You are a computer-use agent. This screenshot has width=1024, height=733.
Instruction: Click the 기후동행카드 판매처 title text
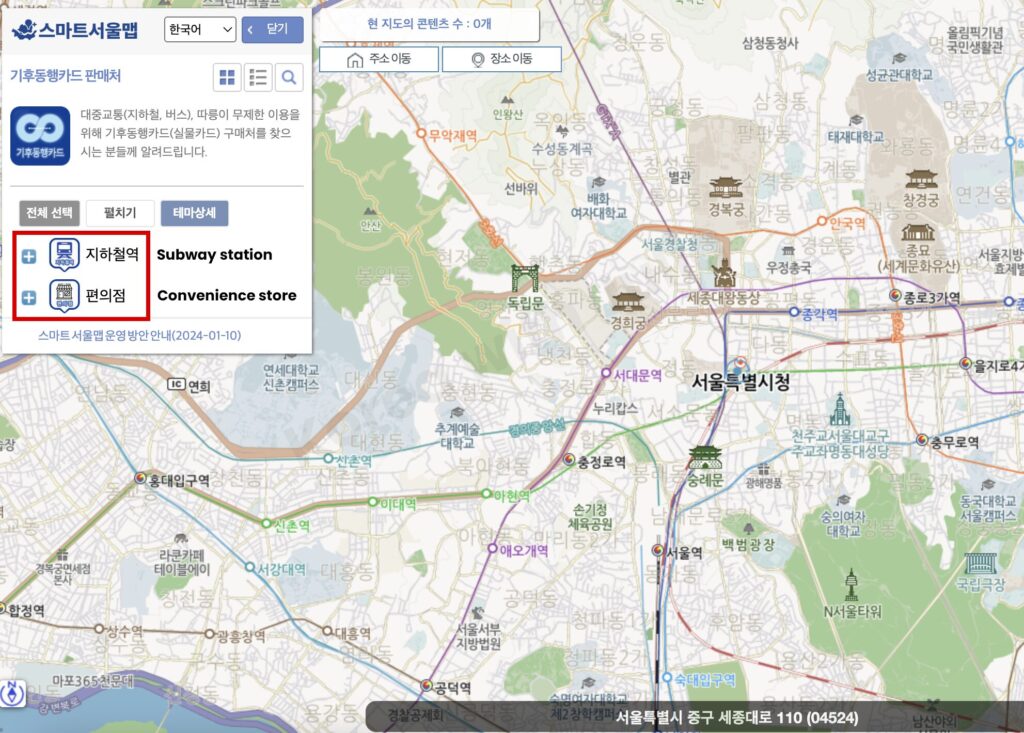tap(65, 76)
